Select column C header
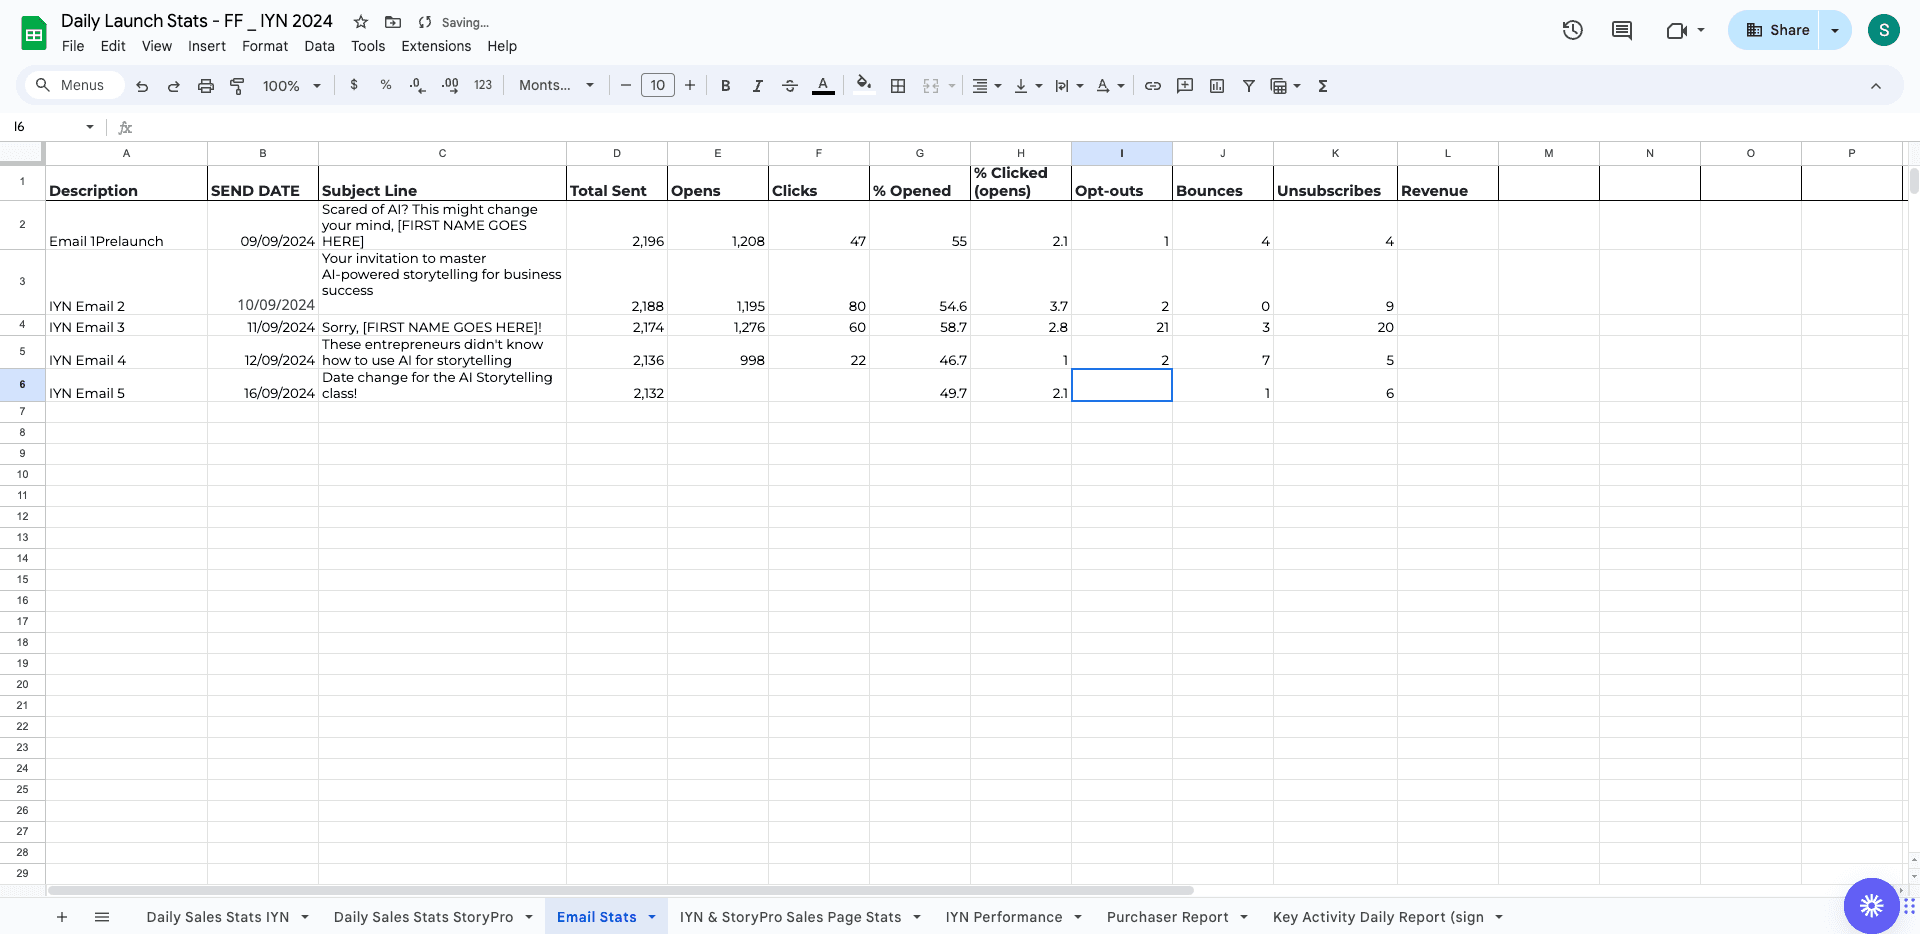 (x=442, y=153)
